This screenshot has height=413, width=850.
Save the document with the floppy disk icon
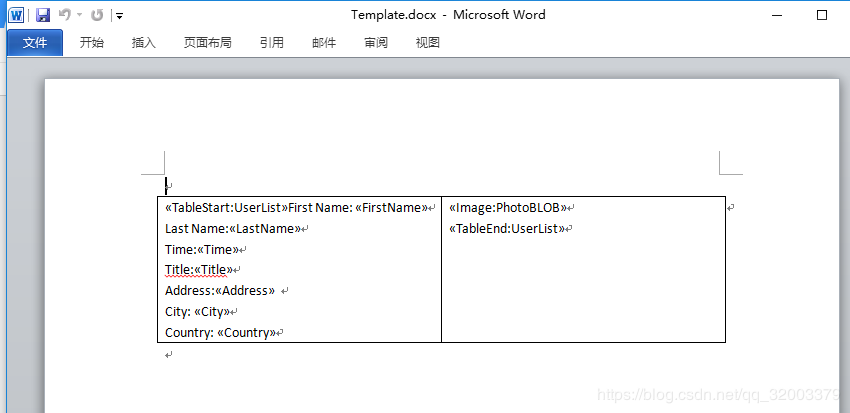click(43, 15)
